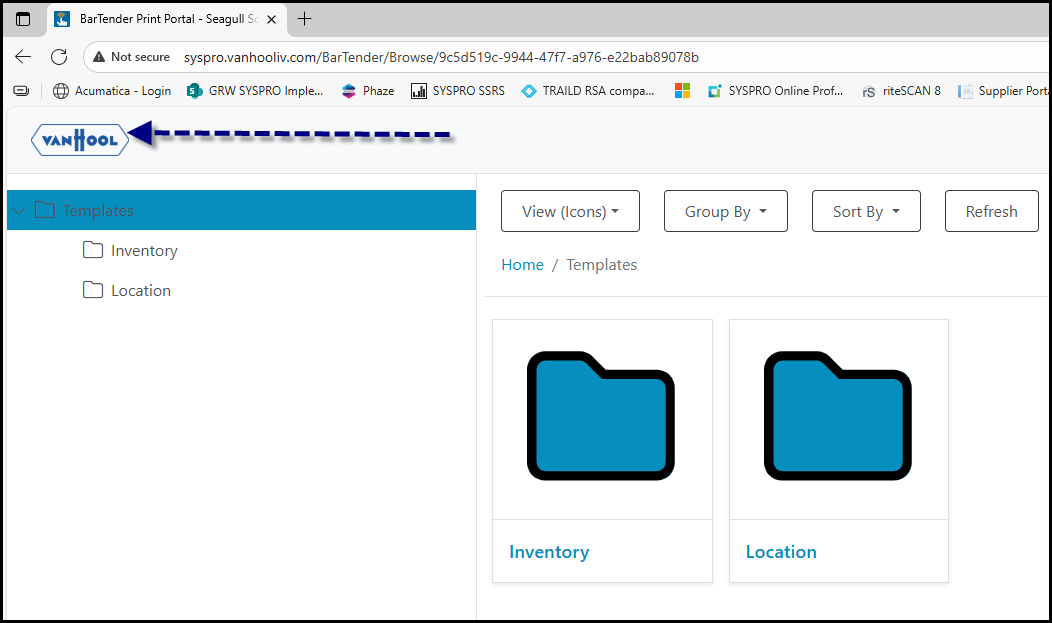
Task: Click the Van Hool logo
Action: pyautogui.click(x=80, y=140)
